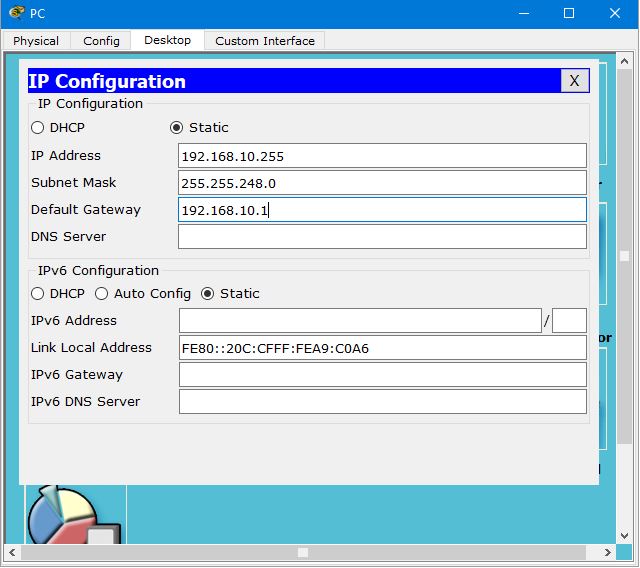Choose the IPv6 Auto Config option
This screenshot has height=568, width=640.
click(x=102, y=294)
